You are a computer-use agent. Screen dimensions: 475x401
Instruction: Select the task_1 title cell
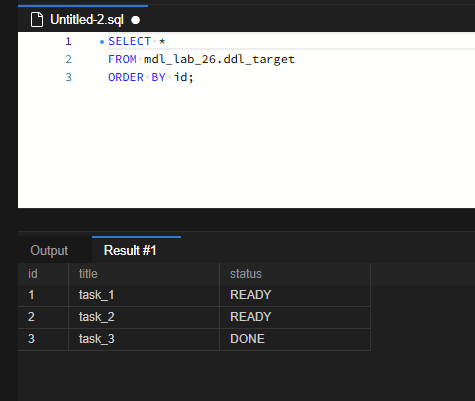(x=144, y=295)
